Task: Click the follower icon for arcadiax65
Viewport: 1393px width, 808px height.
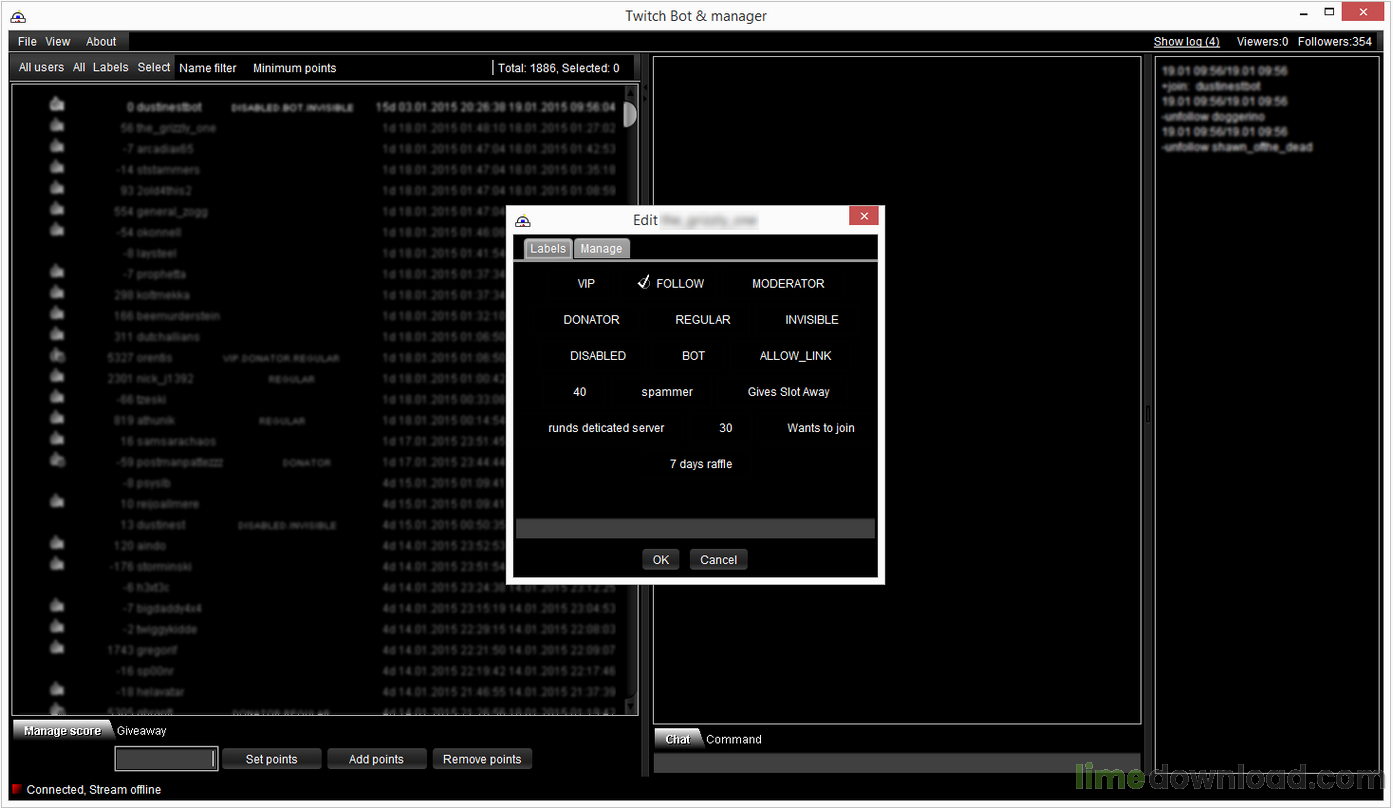Action: tap(58, 147)
